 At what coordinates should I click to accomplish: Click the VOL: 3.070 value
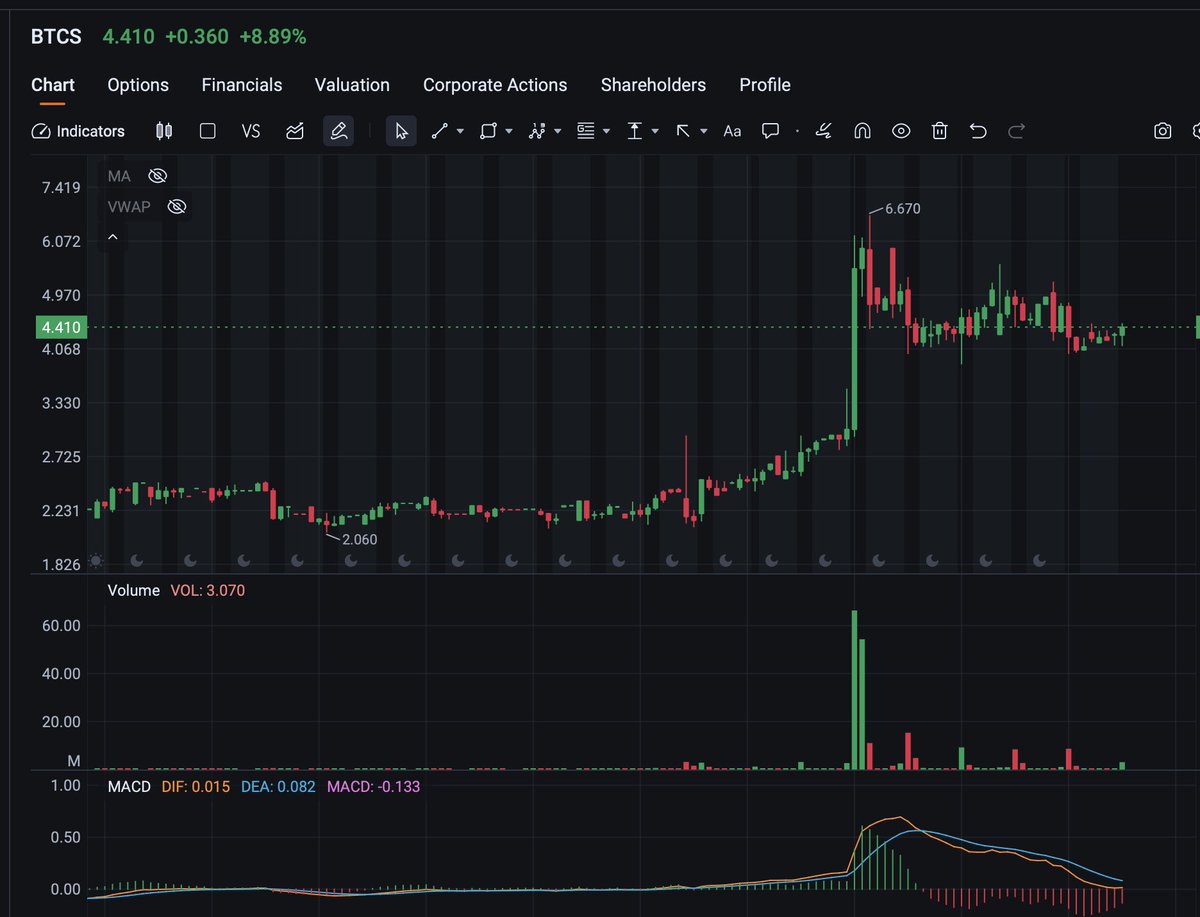(x=208, y=591)
